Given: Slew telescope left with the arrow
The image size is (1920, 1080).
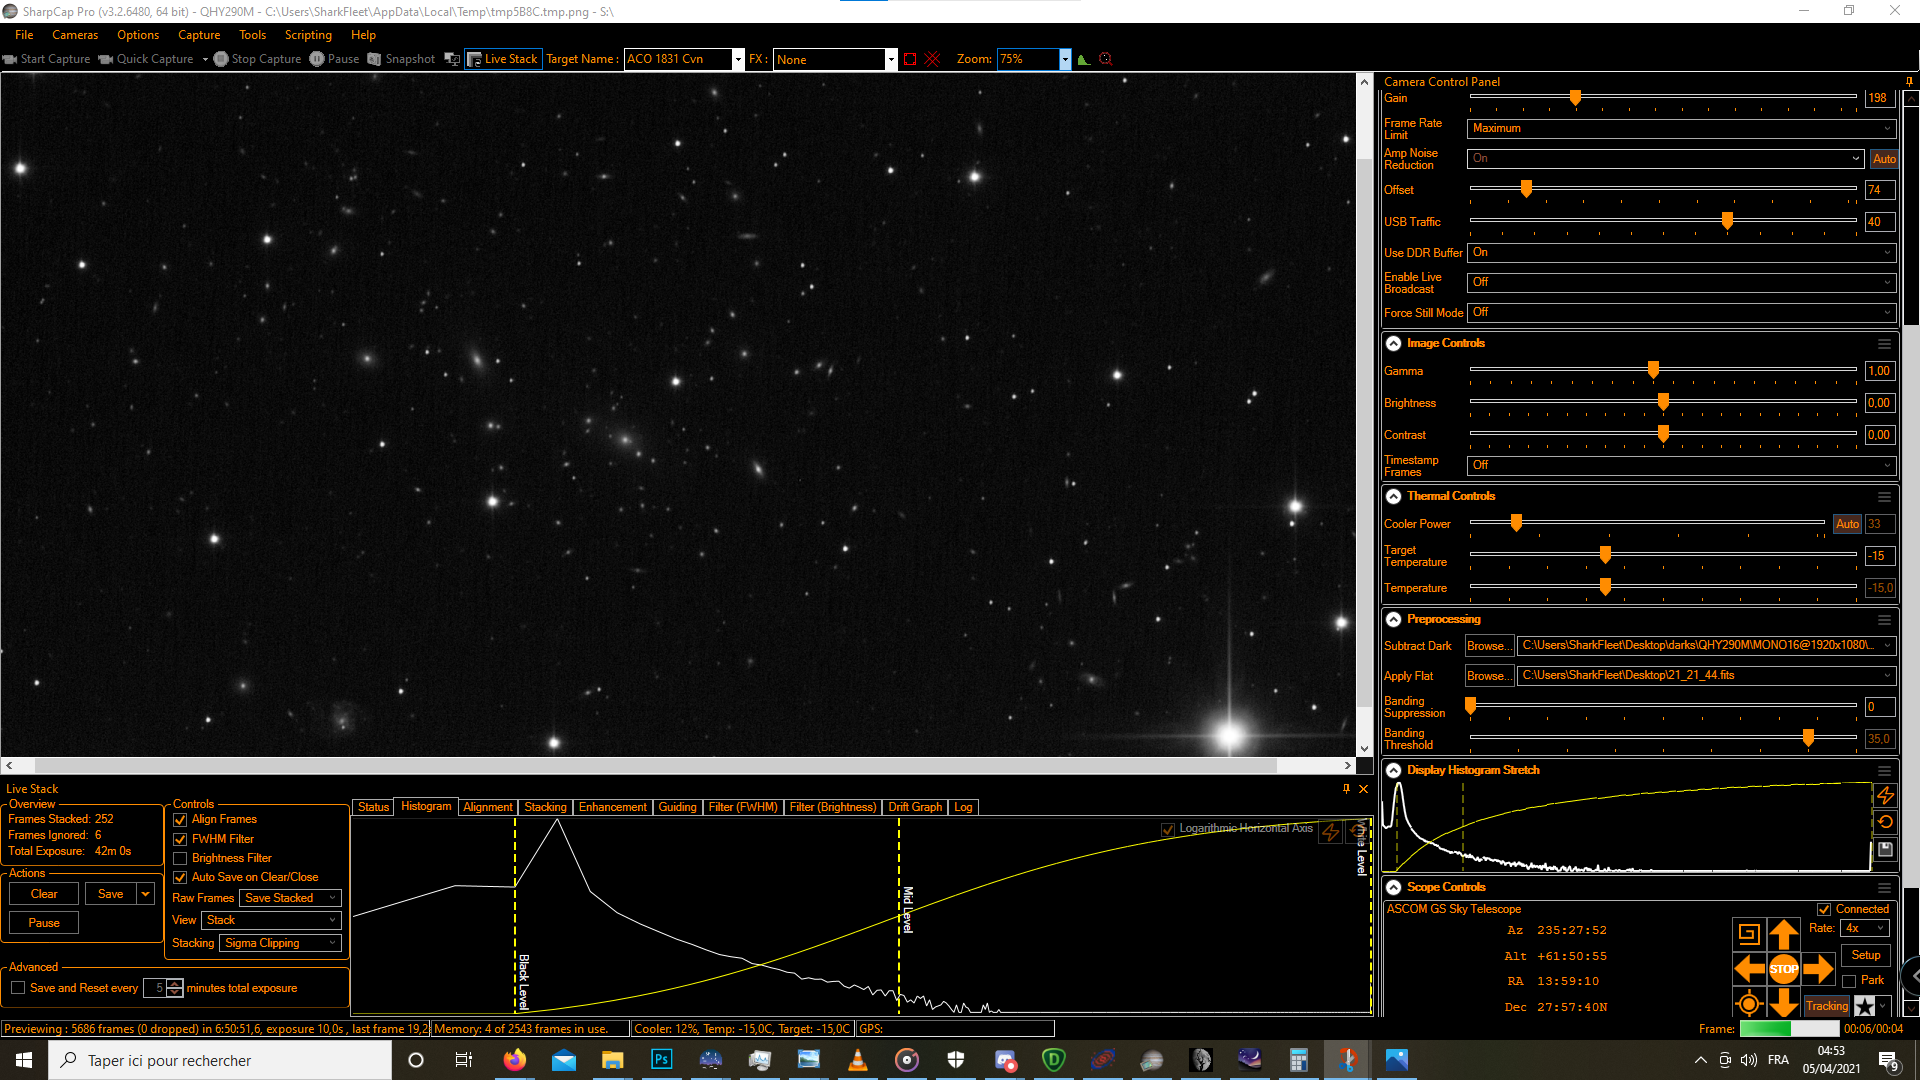Looking at the screenshot, I should click(1749, 968).
